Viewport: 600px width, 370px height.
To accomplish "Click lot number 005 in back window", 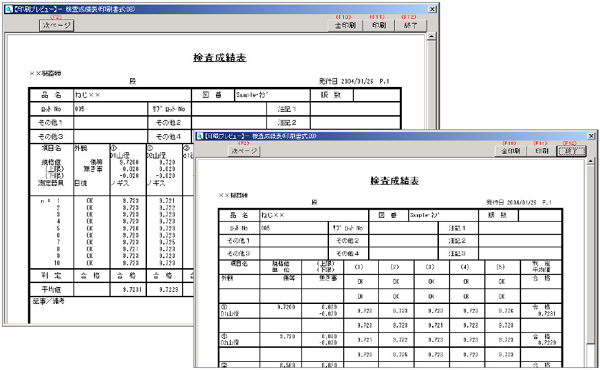I will click(x=80, y=109).
